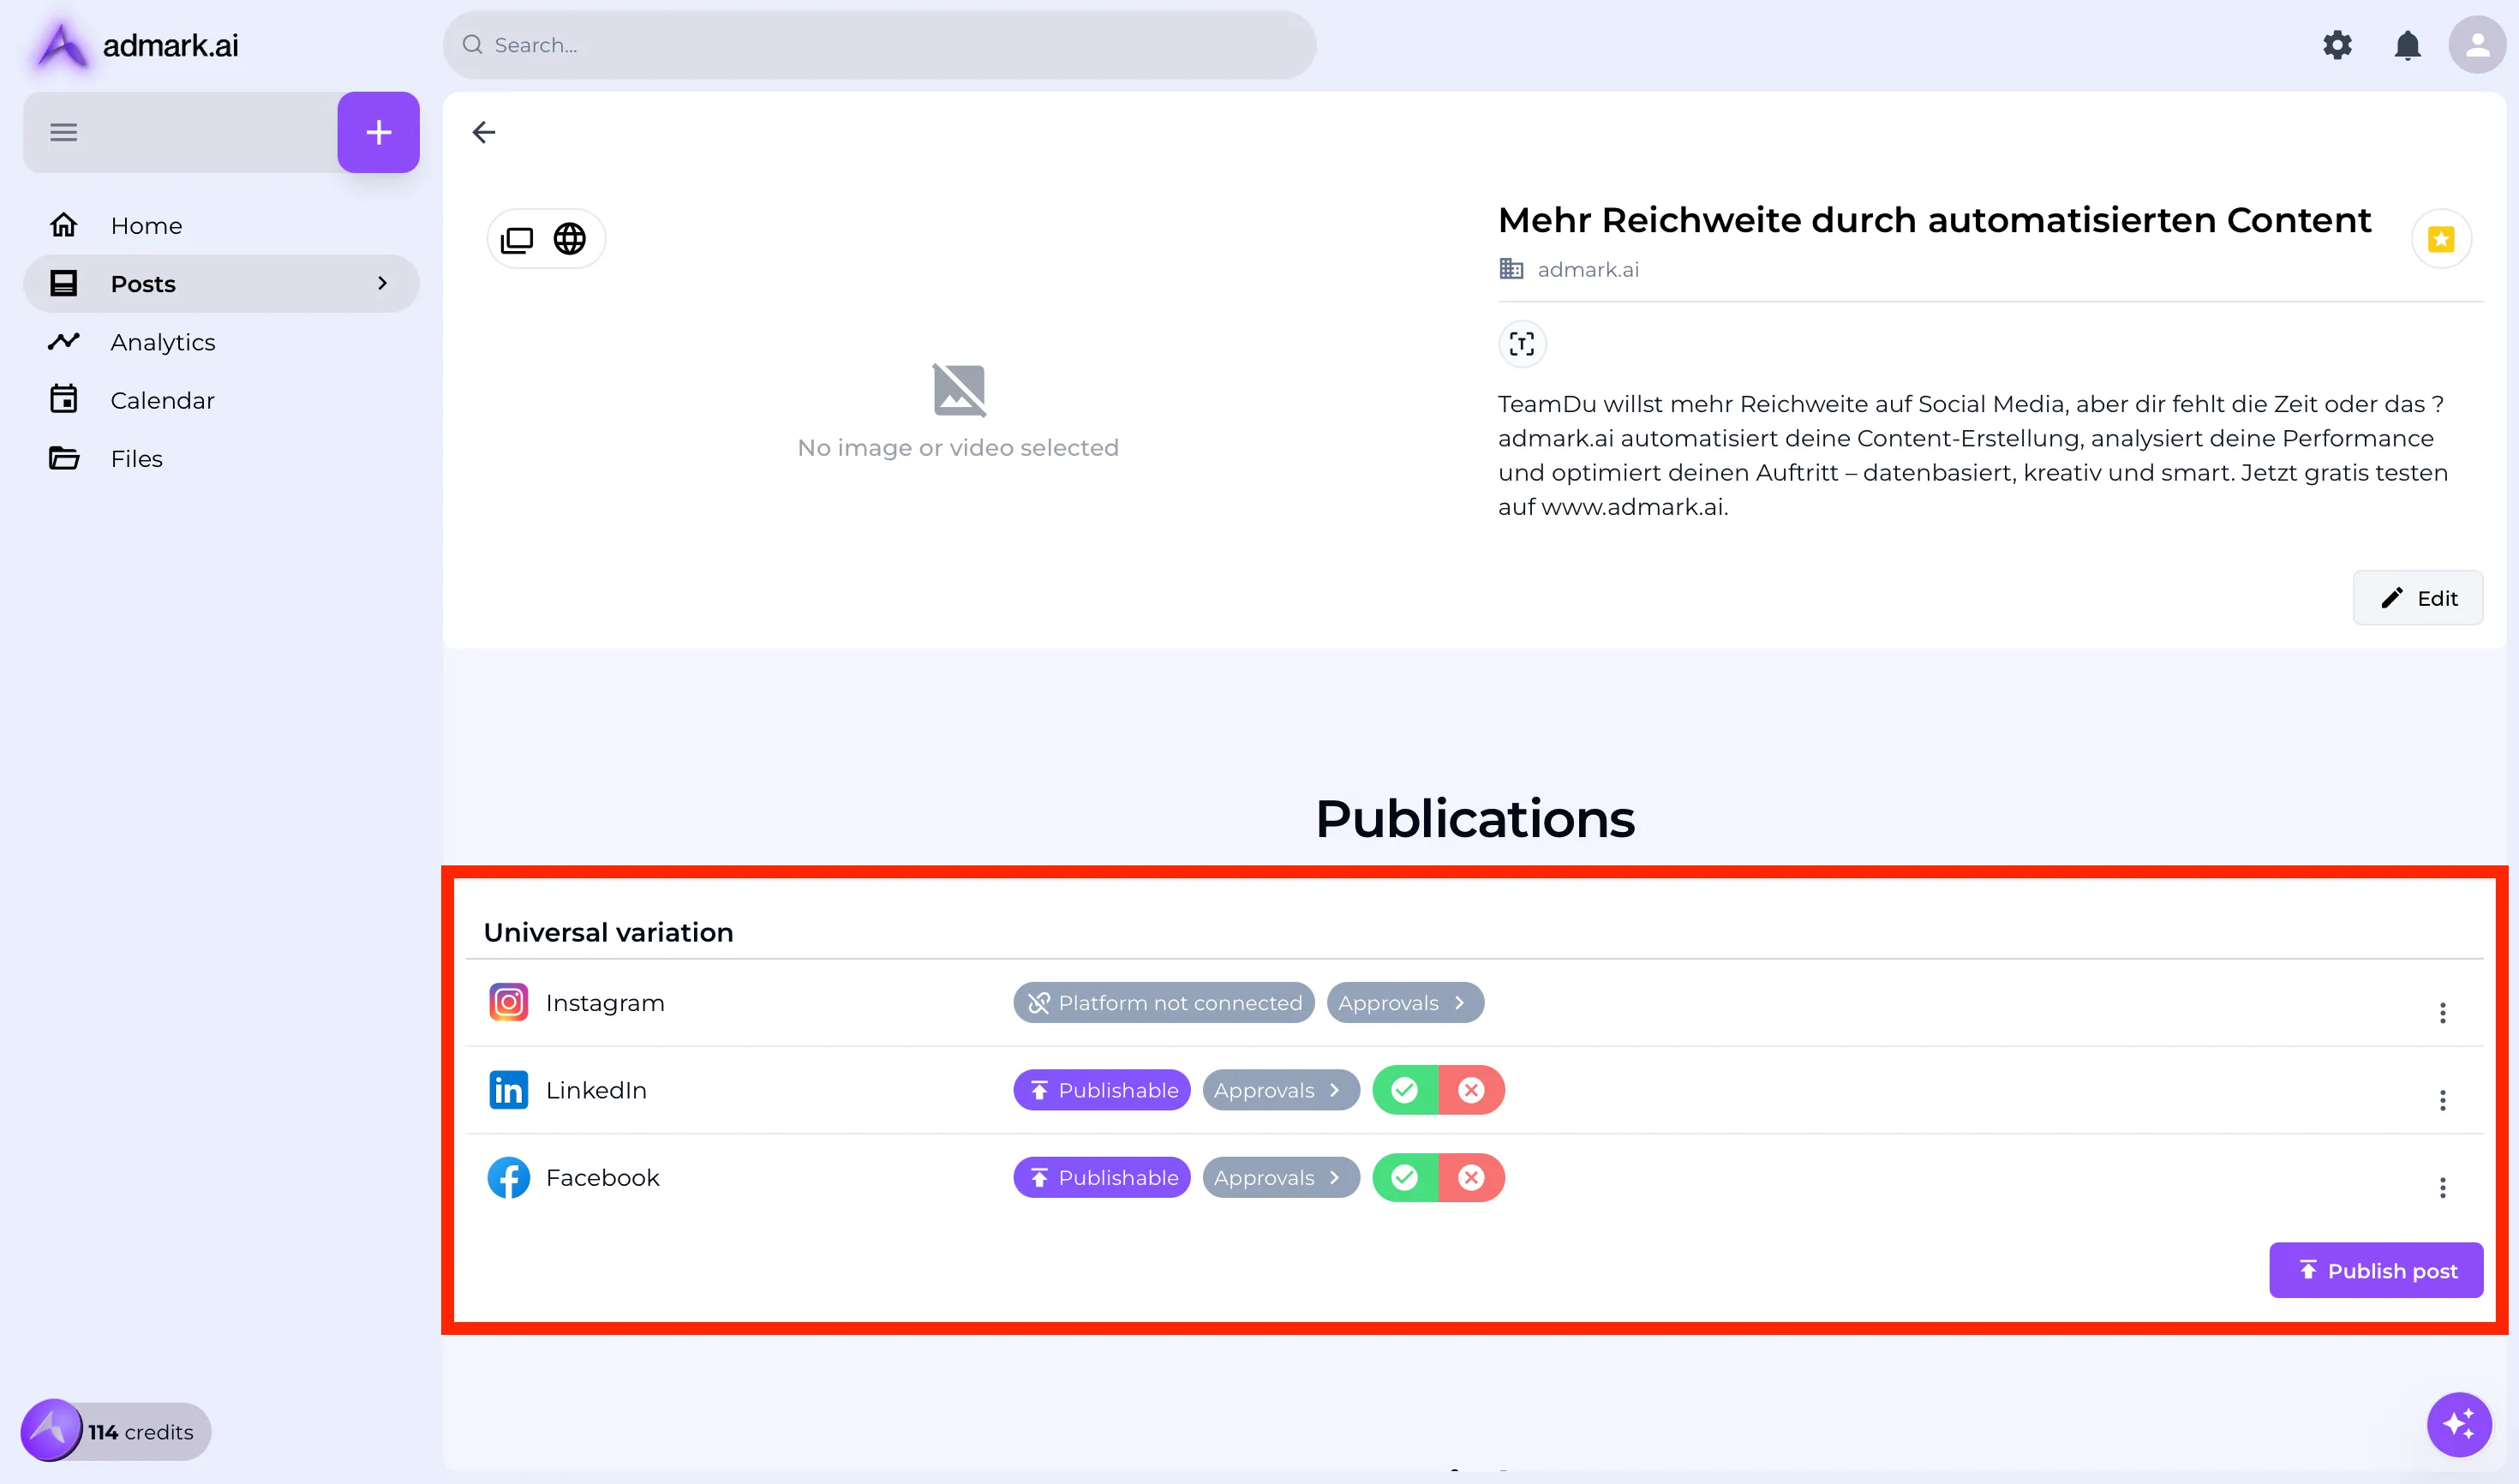Reject the Facebook publication with the red cross

tap(1471, 1177)
